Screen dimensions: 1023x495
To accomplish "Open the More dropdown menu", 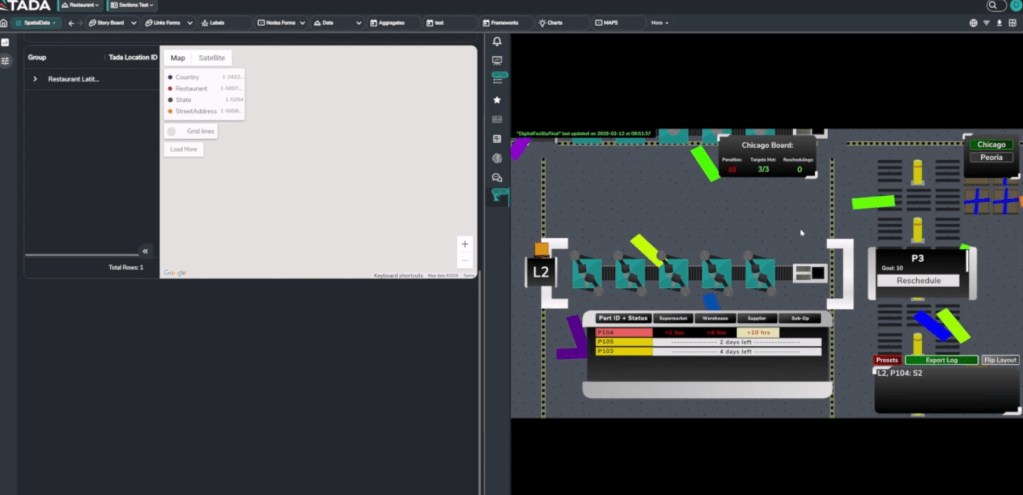I will (x=659, y=22).
